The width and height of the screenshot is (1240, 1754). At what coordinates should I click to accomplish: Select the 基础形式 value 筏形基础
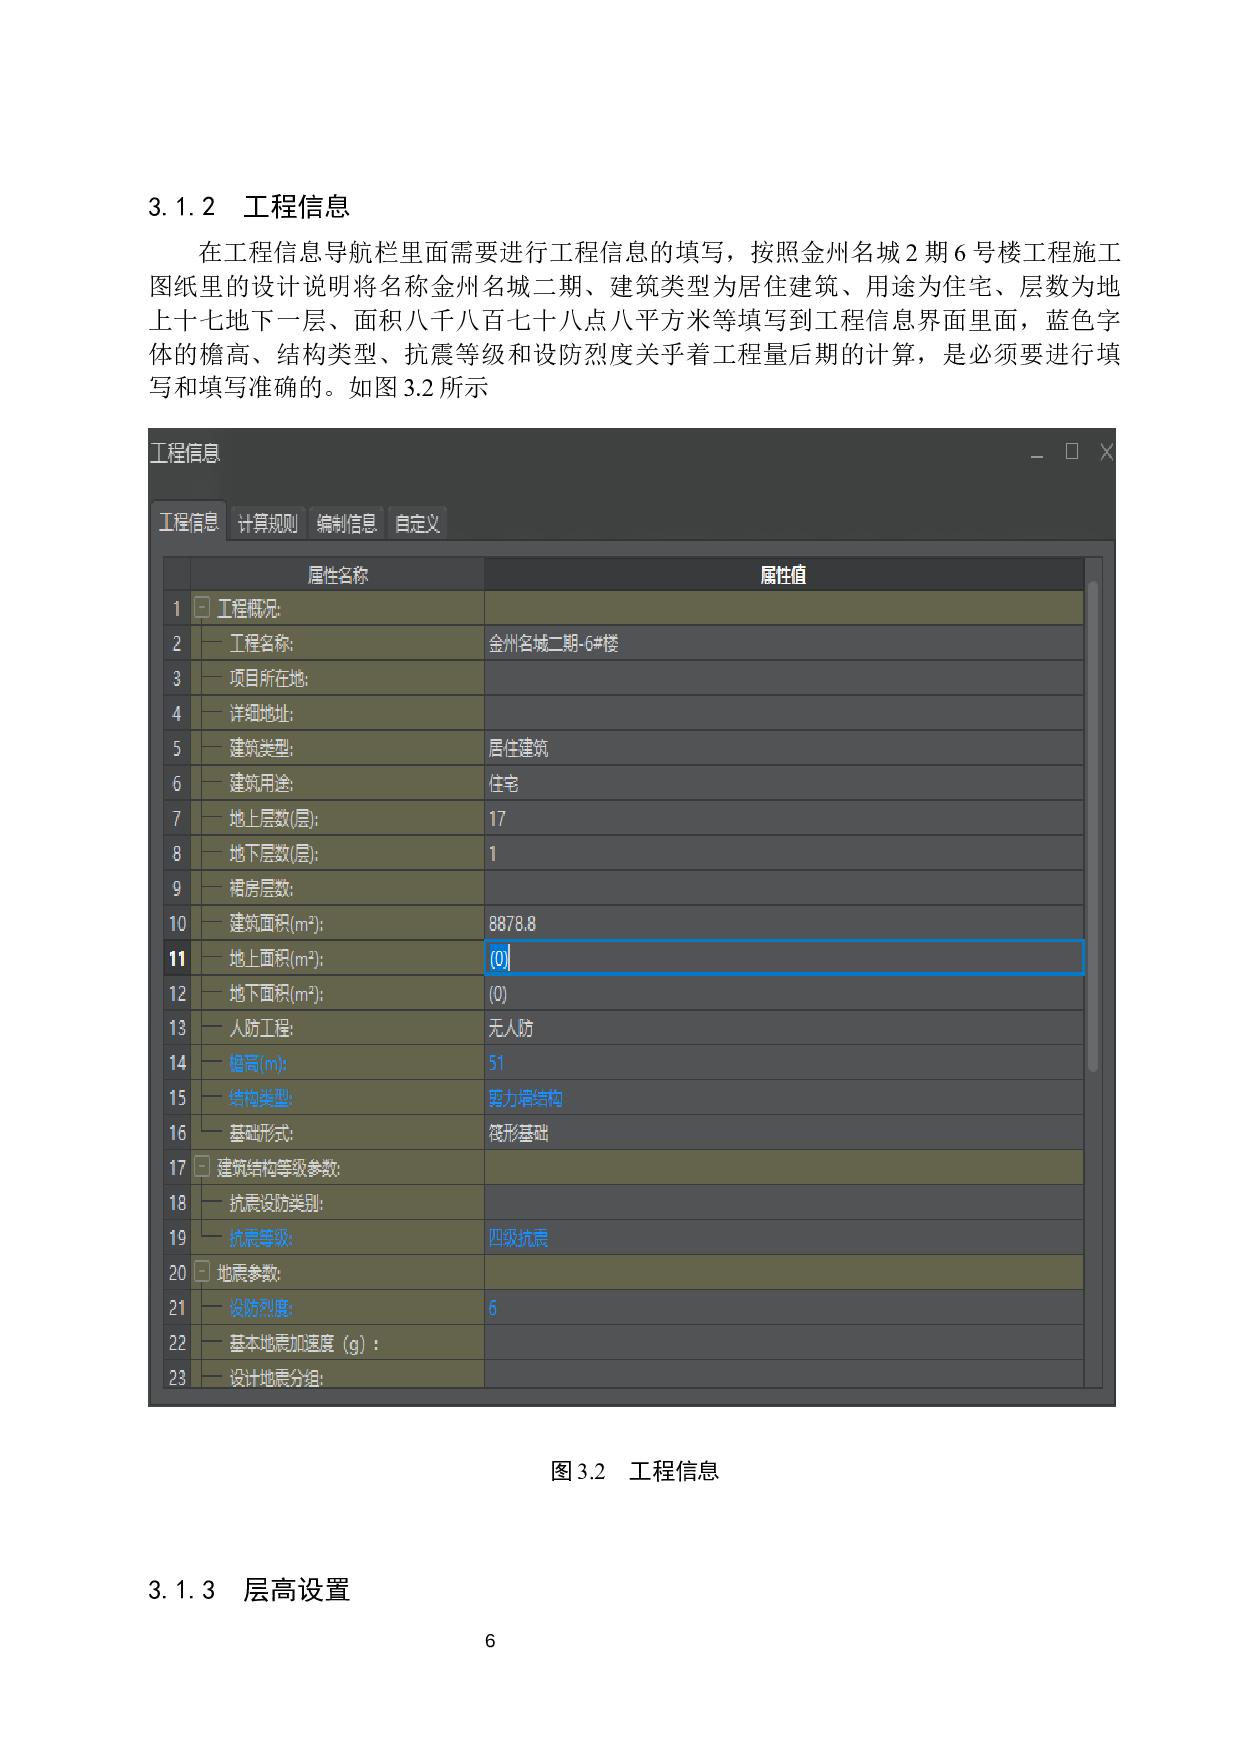click(784, 1133)
